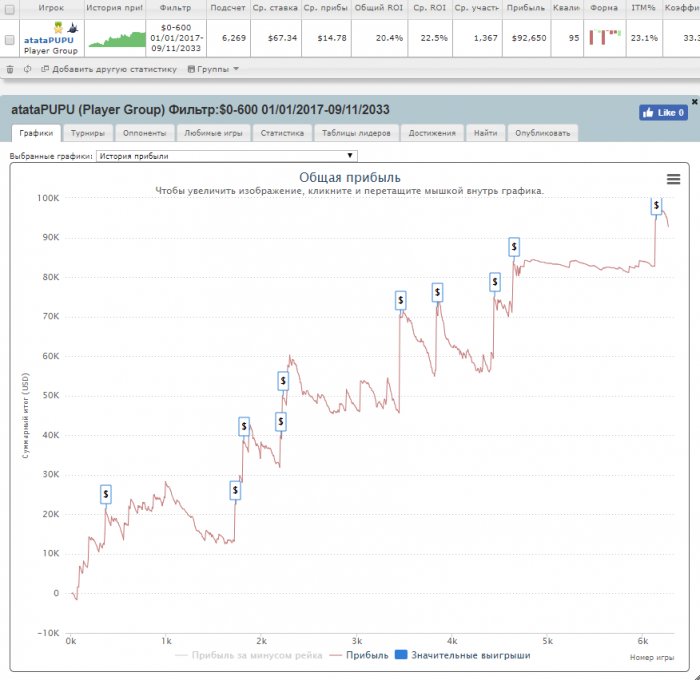This screenshot has height=680, width=700.
Task: Tick the header select-all checkbox
Action: (9, 9)
